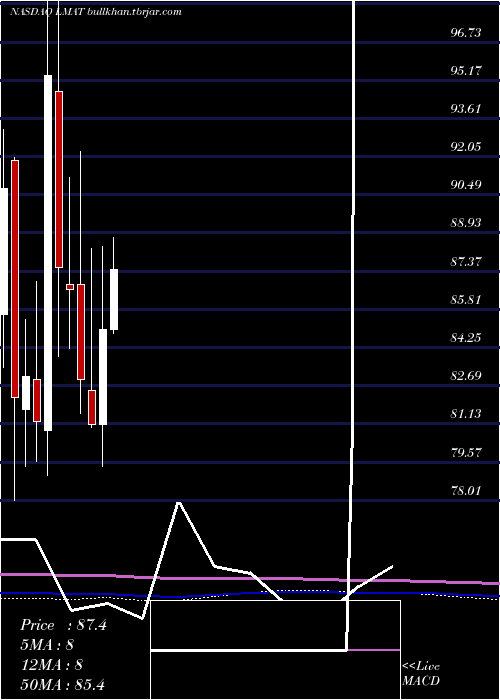Click the 50MA : 85.4 readout
Screen dimensions: 500x700
click(62, 684)
